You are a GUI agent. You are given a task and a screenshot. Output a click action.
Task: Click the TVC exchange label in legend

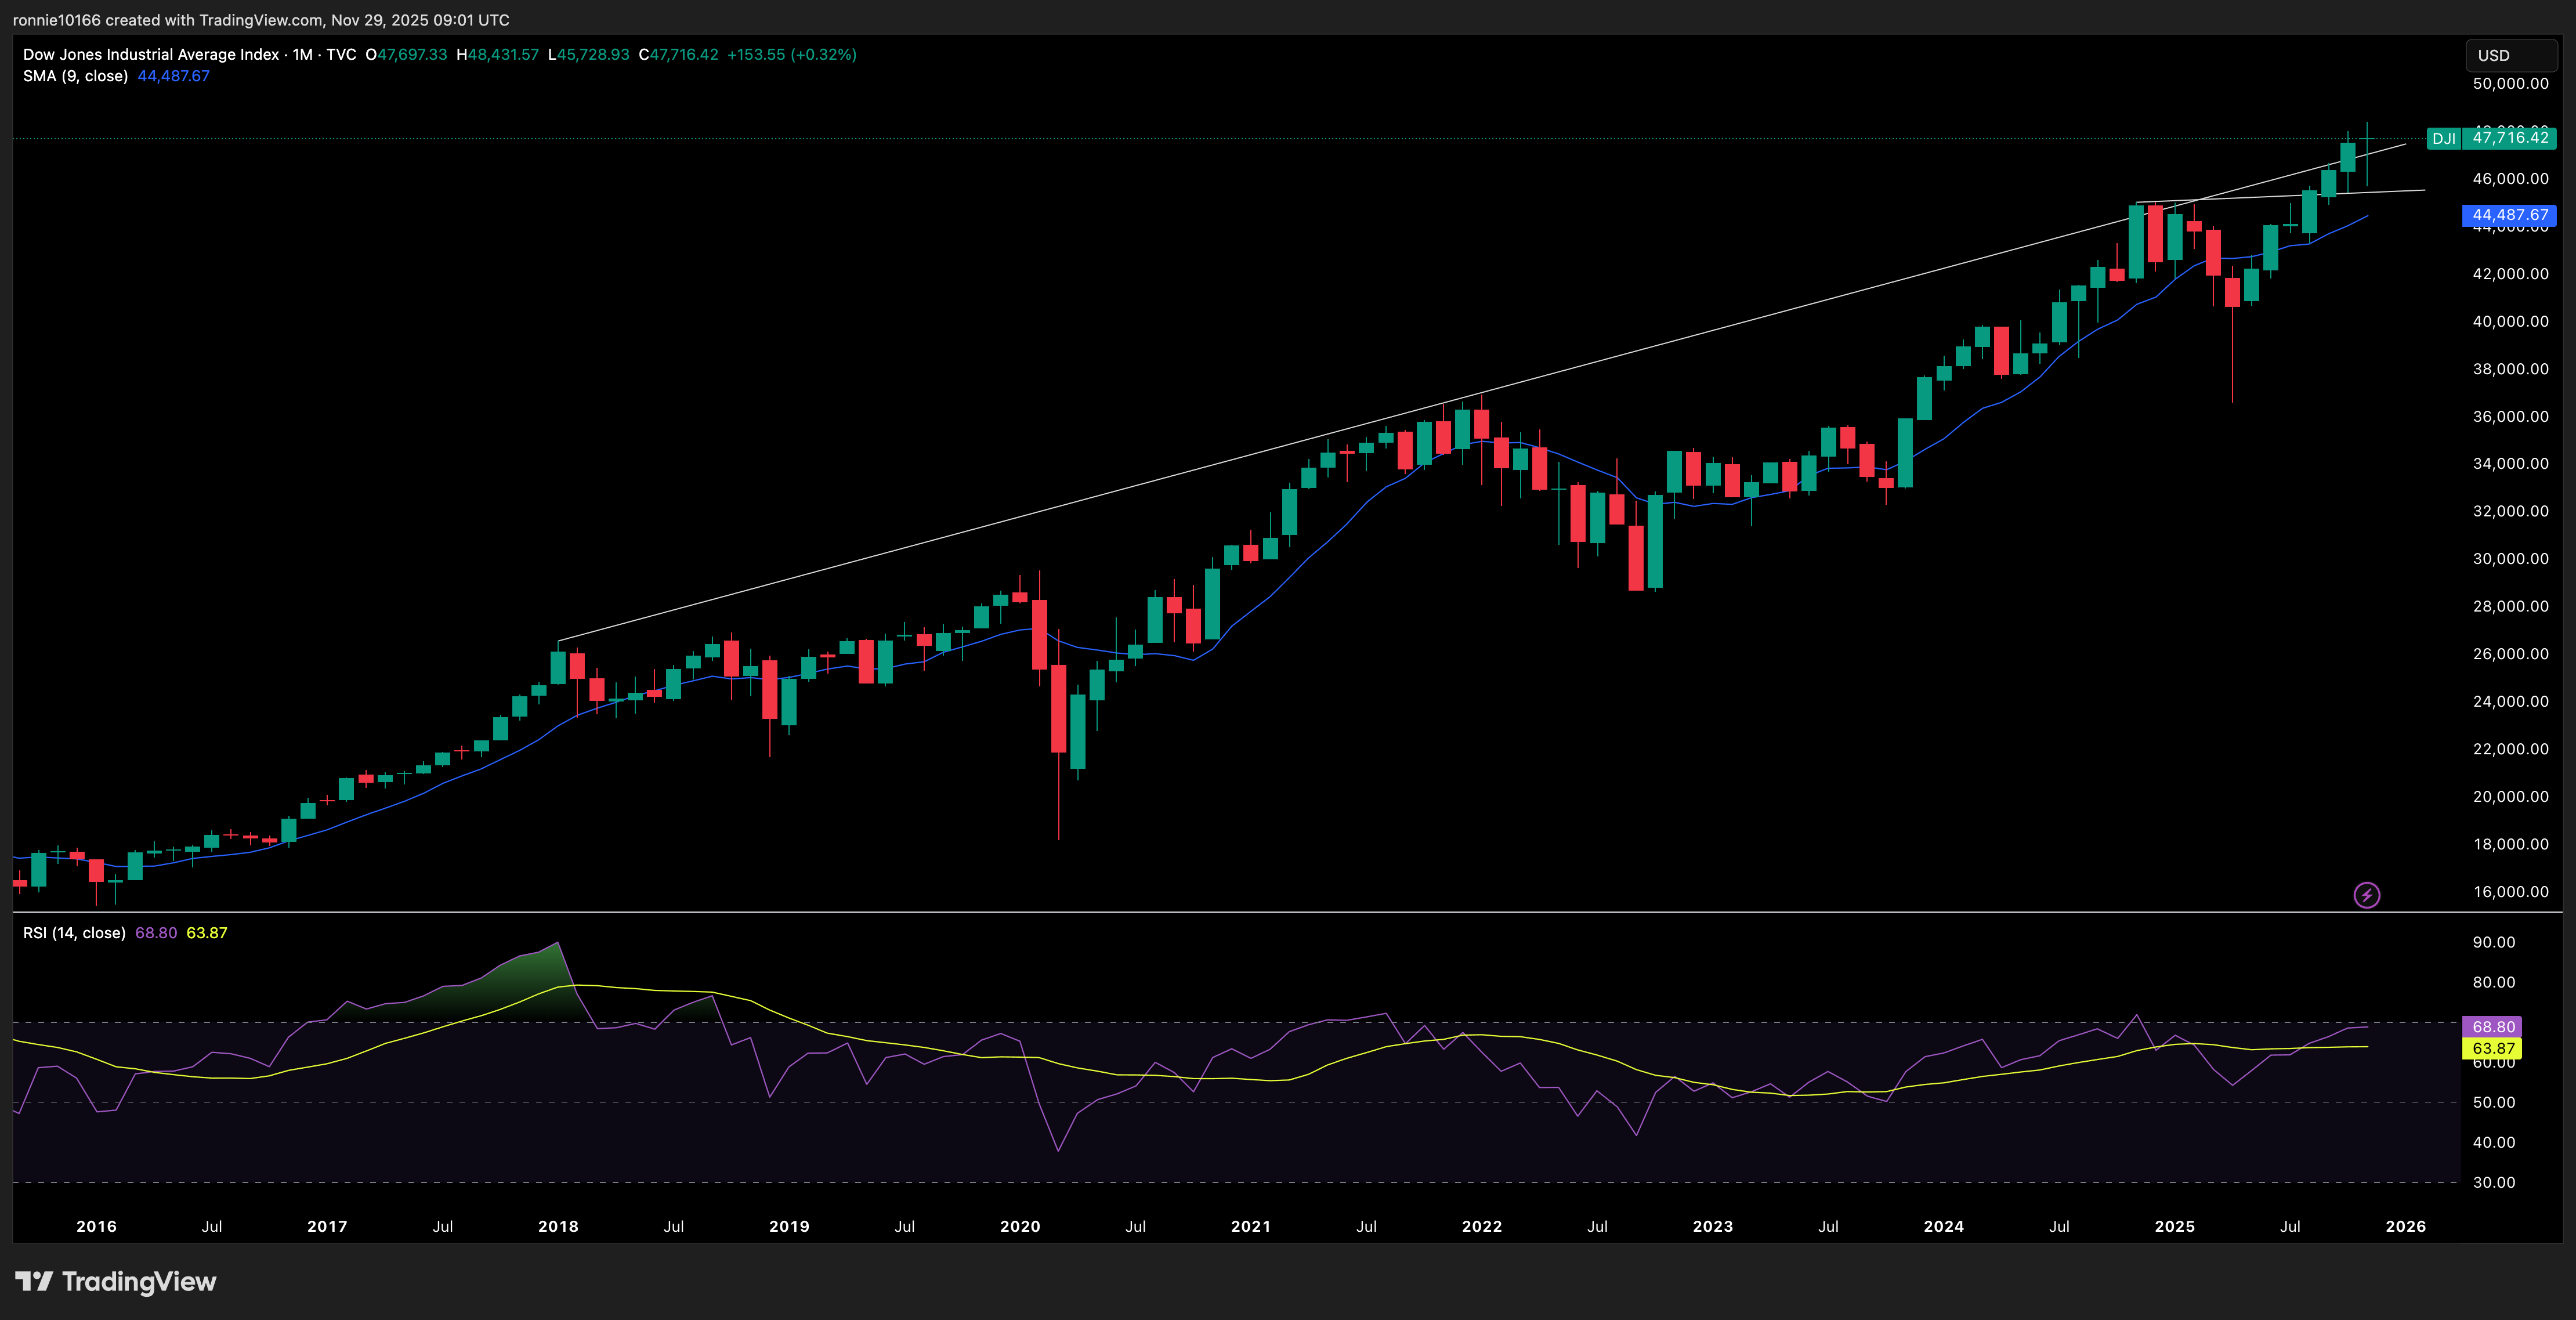[341, 55]
